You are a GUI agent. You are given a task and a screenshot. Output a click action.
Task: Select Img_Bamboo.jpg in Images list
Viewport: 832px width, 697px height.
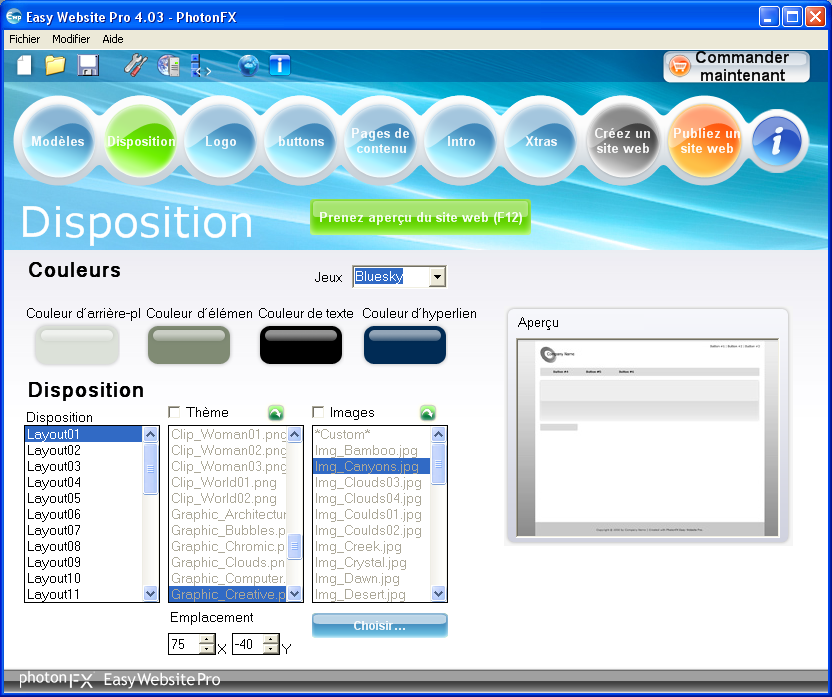pyautogui.click(x=372, y=450)
